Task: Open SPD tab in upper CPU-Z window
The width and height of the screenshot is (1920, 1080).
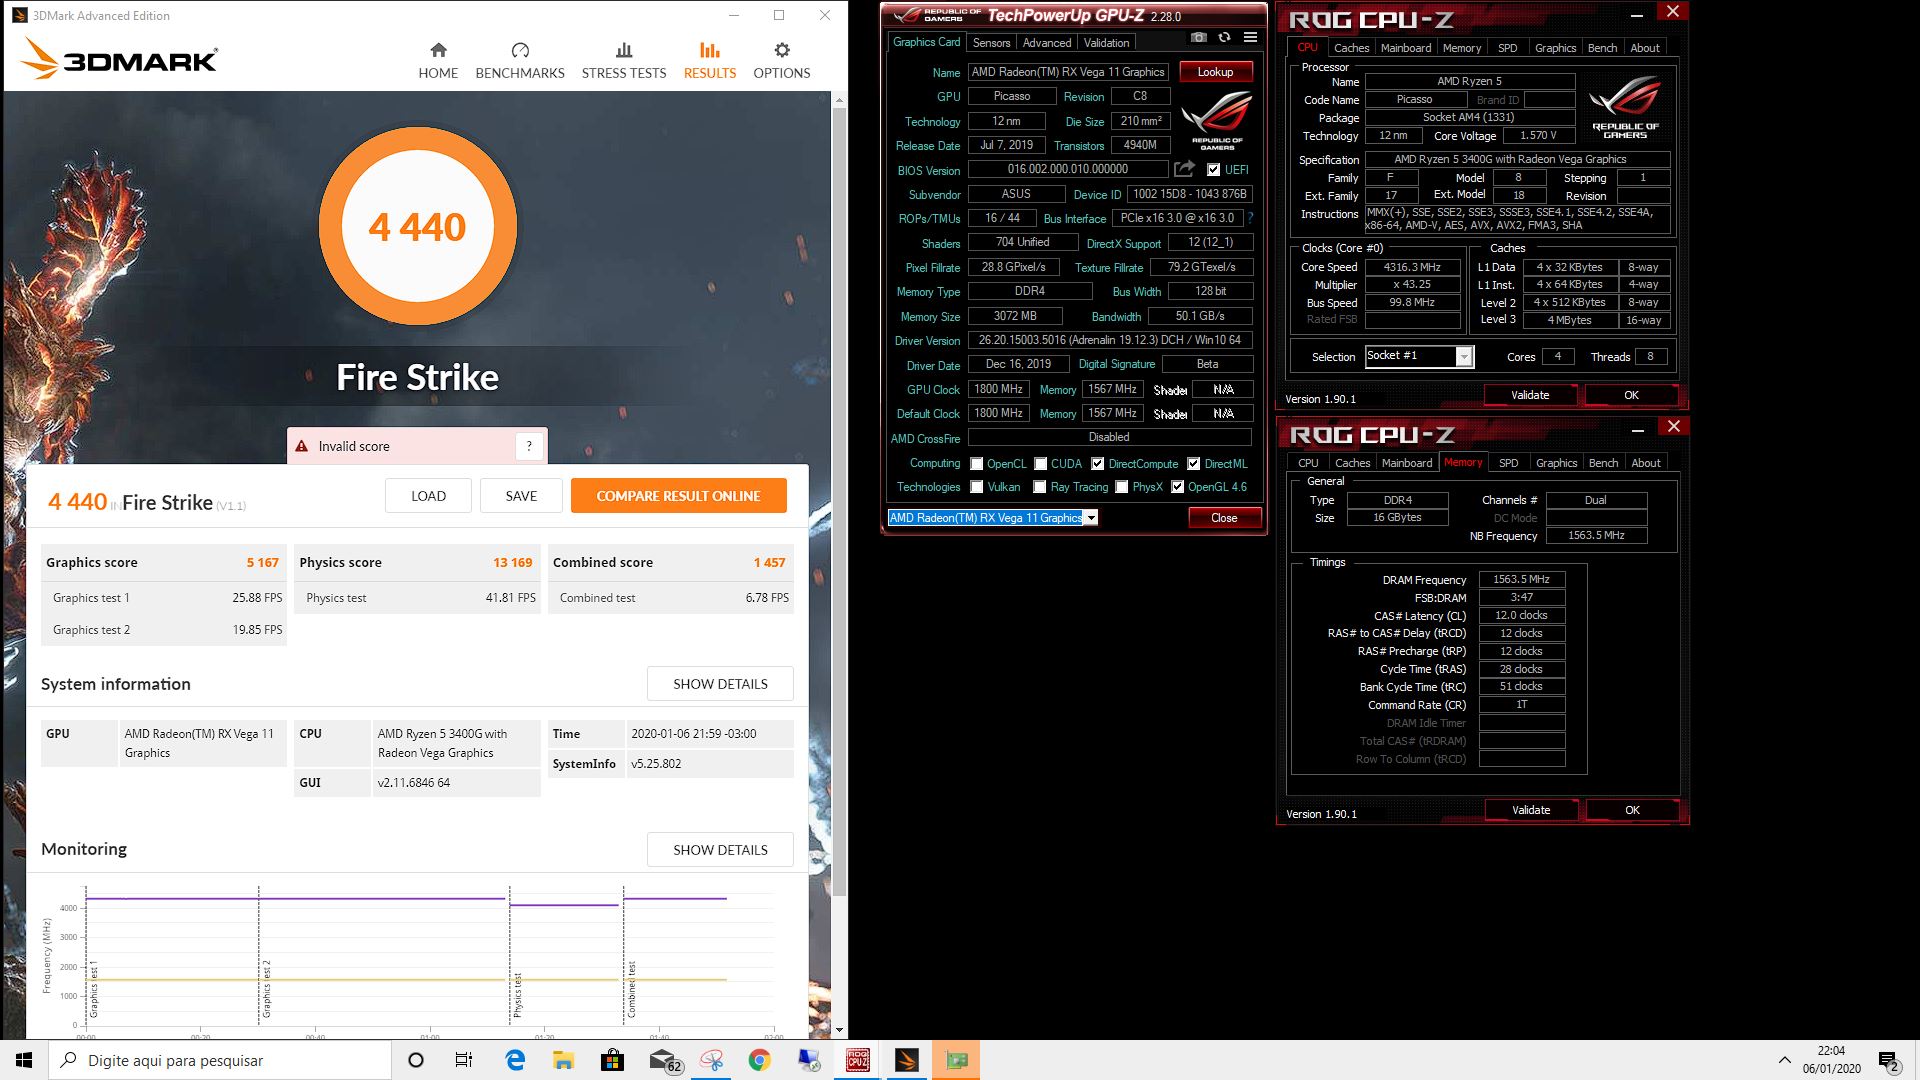Action: [x=1507, y=48]
